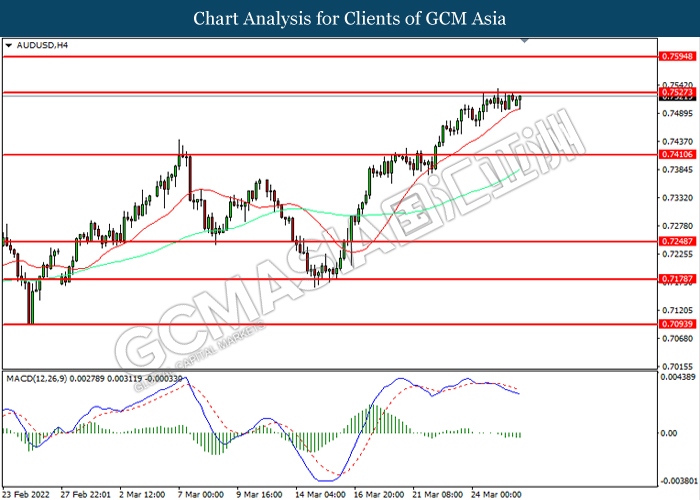Click the 0.004389 MACD scale value
Screen dimensions: 700x500
click(x=678, y=377)
